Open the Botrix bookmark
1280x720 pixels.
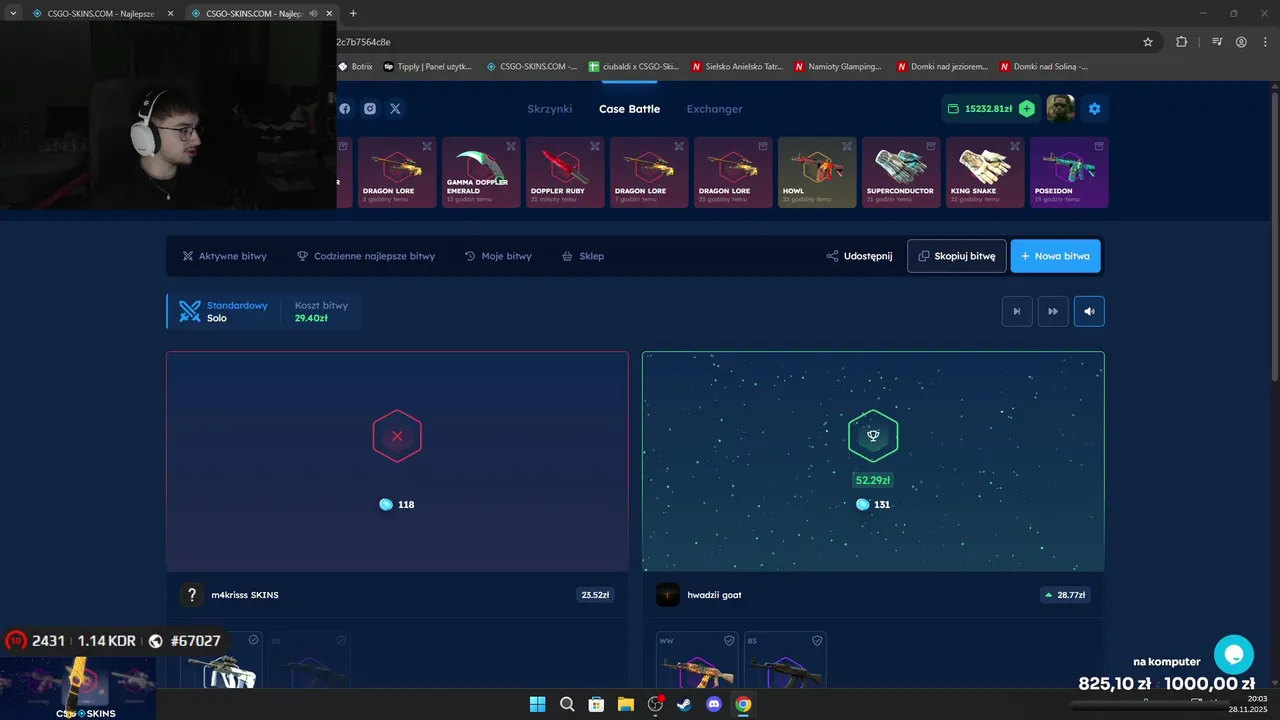[354, 66]
